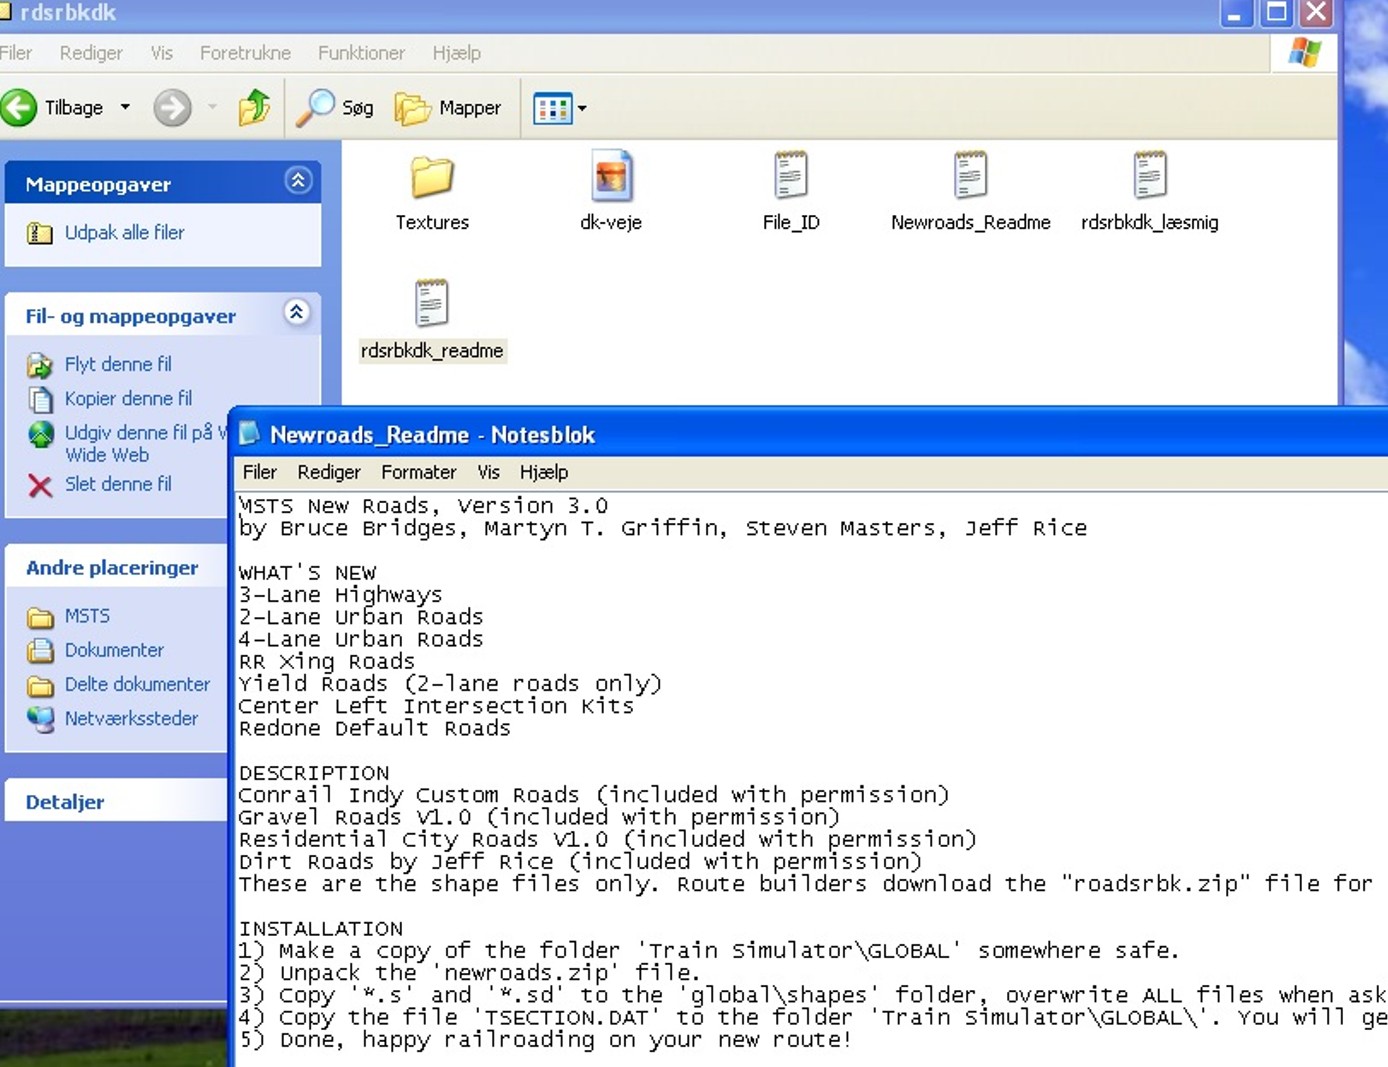Open Rediger menu in explorer window
Image resolution: width=1388 pixels, height=1067 pixels.
click(91, 53)
